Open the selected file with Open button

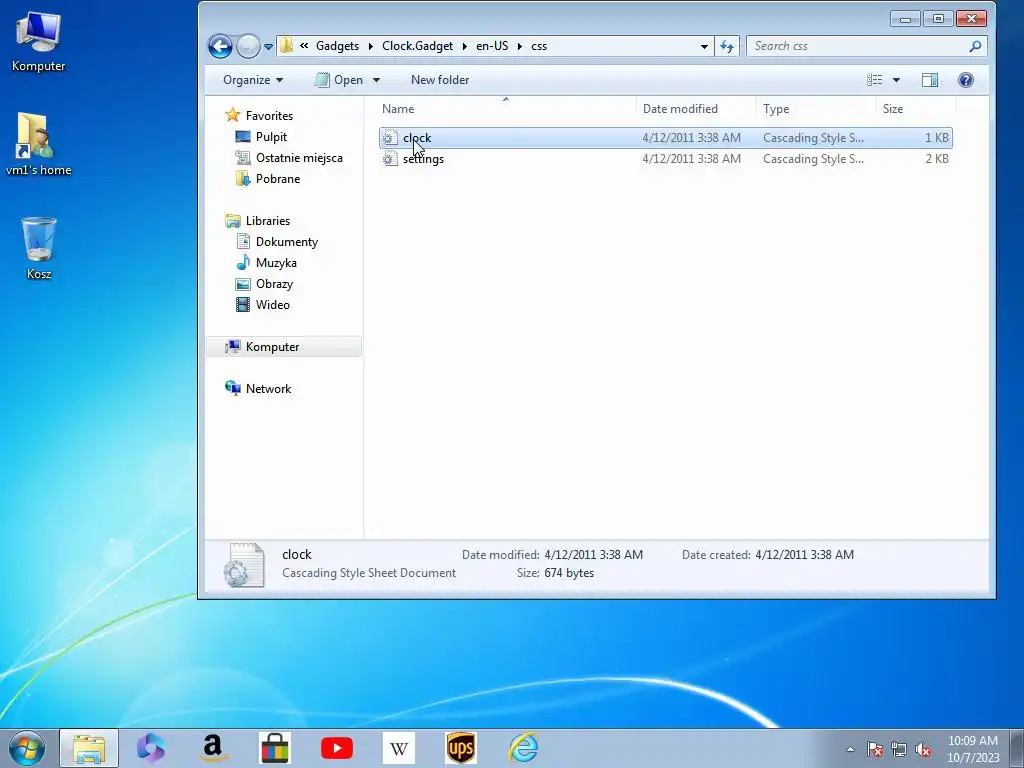(x=340, y=80)
